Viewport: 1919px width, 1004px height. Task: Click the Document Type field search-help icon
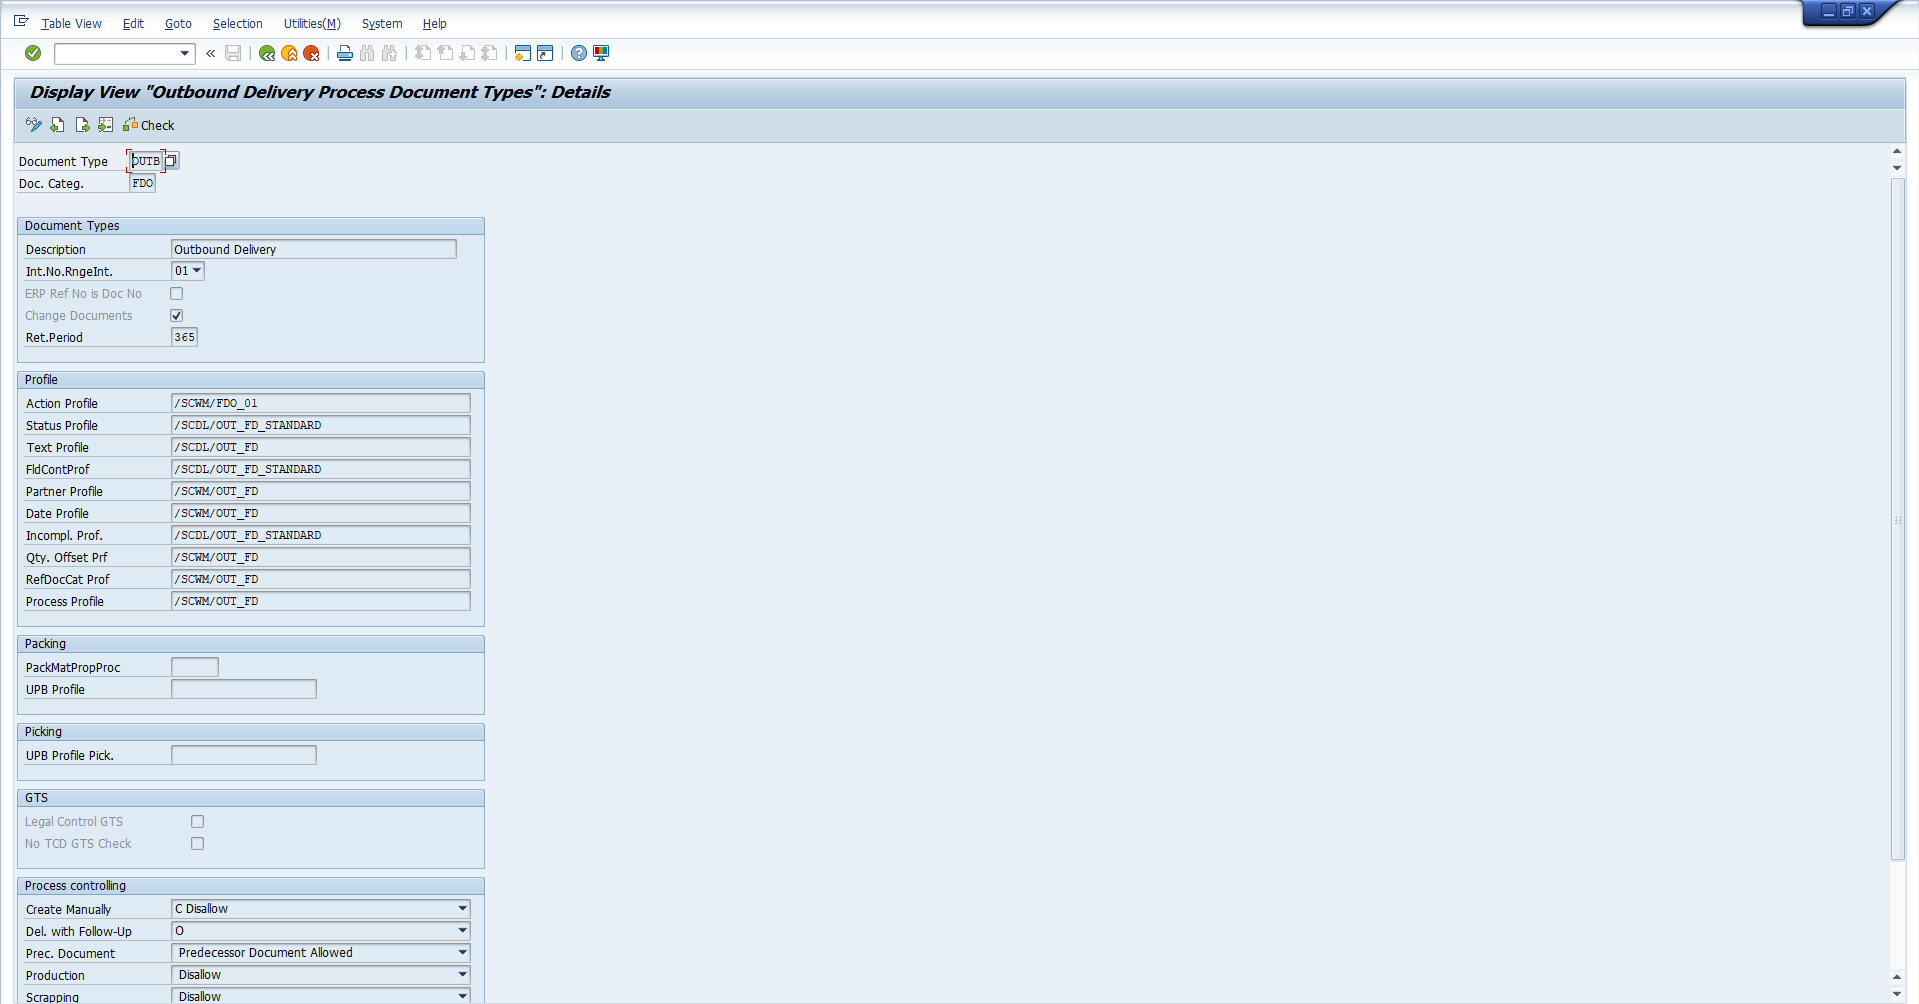click(x=172, y=160)
